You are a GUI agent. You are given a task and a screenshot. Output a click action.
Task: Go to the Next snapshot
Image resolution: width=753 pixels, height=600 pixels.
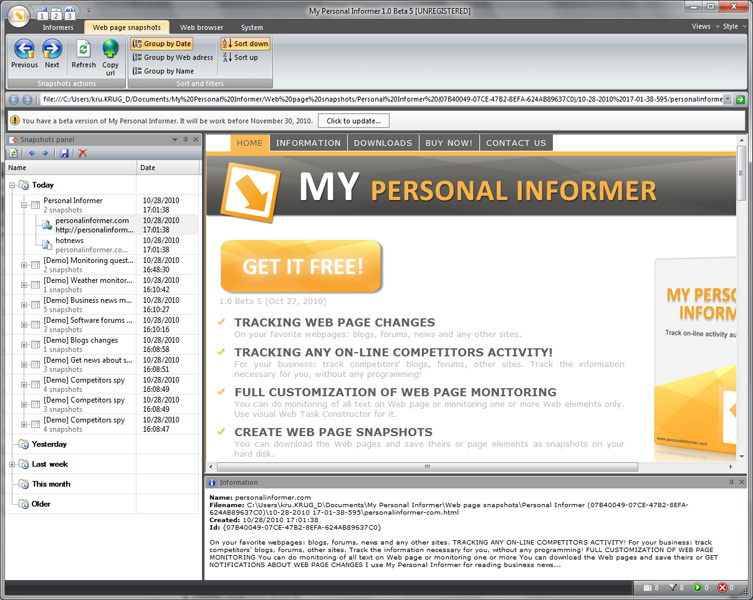pyautogui.click(x=52, y=50)
